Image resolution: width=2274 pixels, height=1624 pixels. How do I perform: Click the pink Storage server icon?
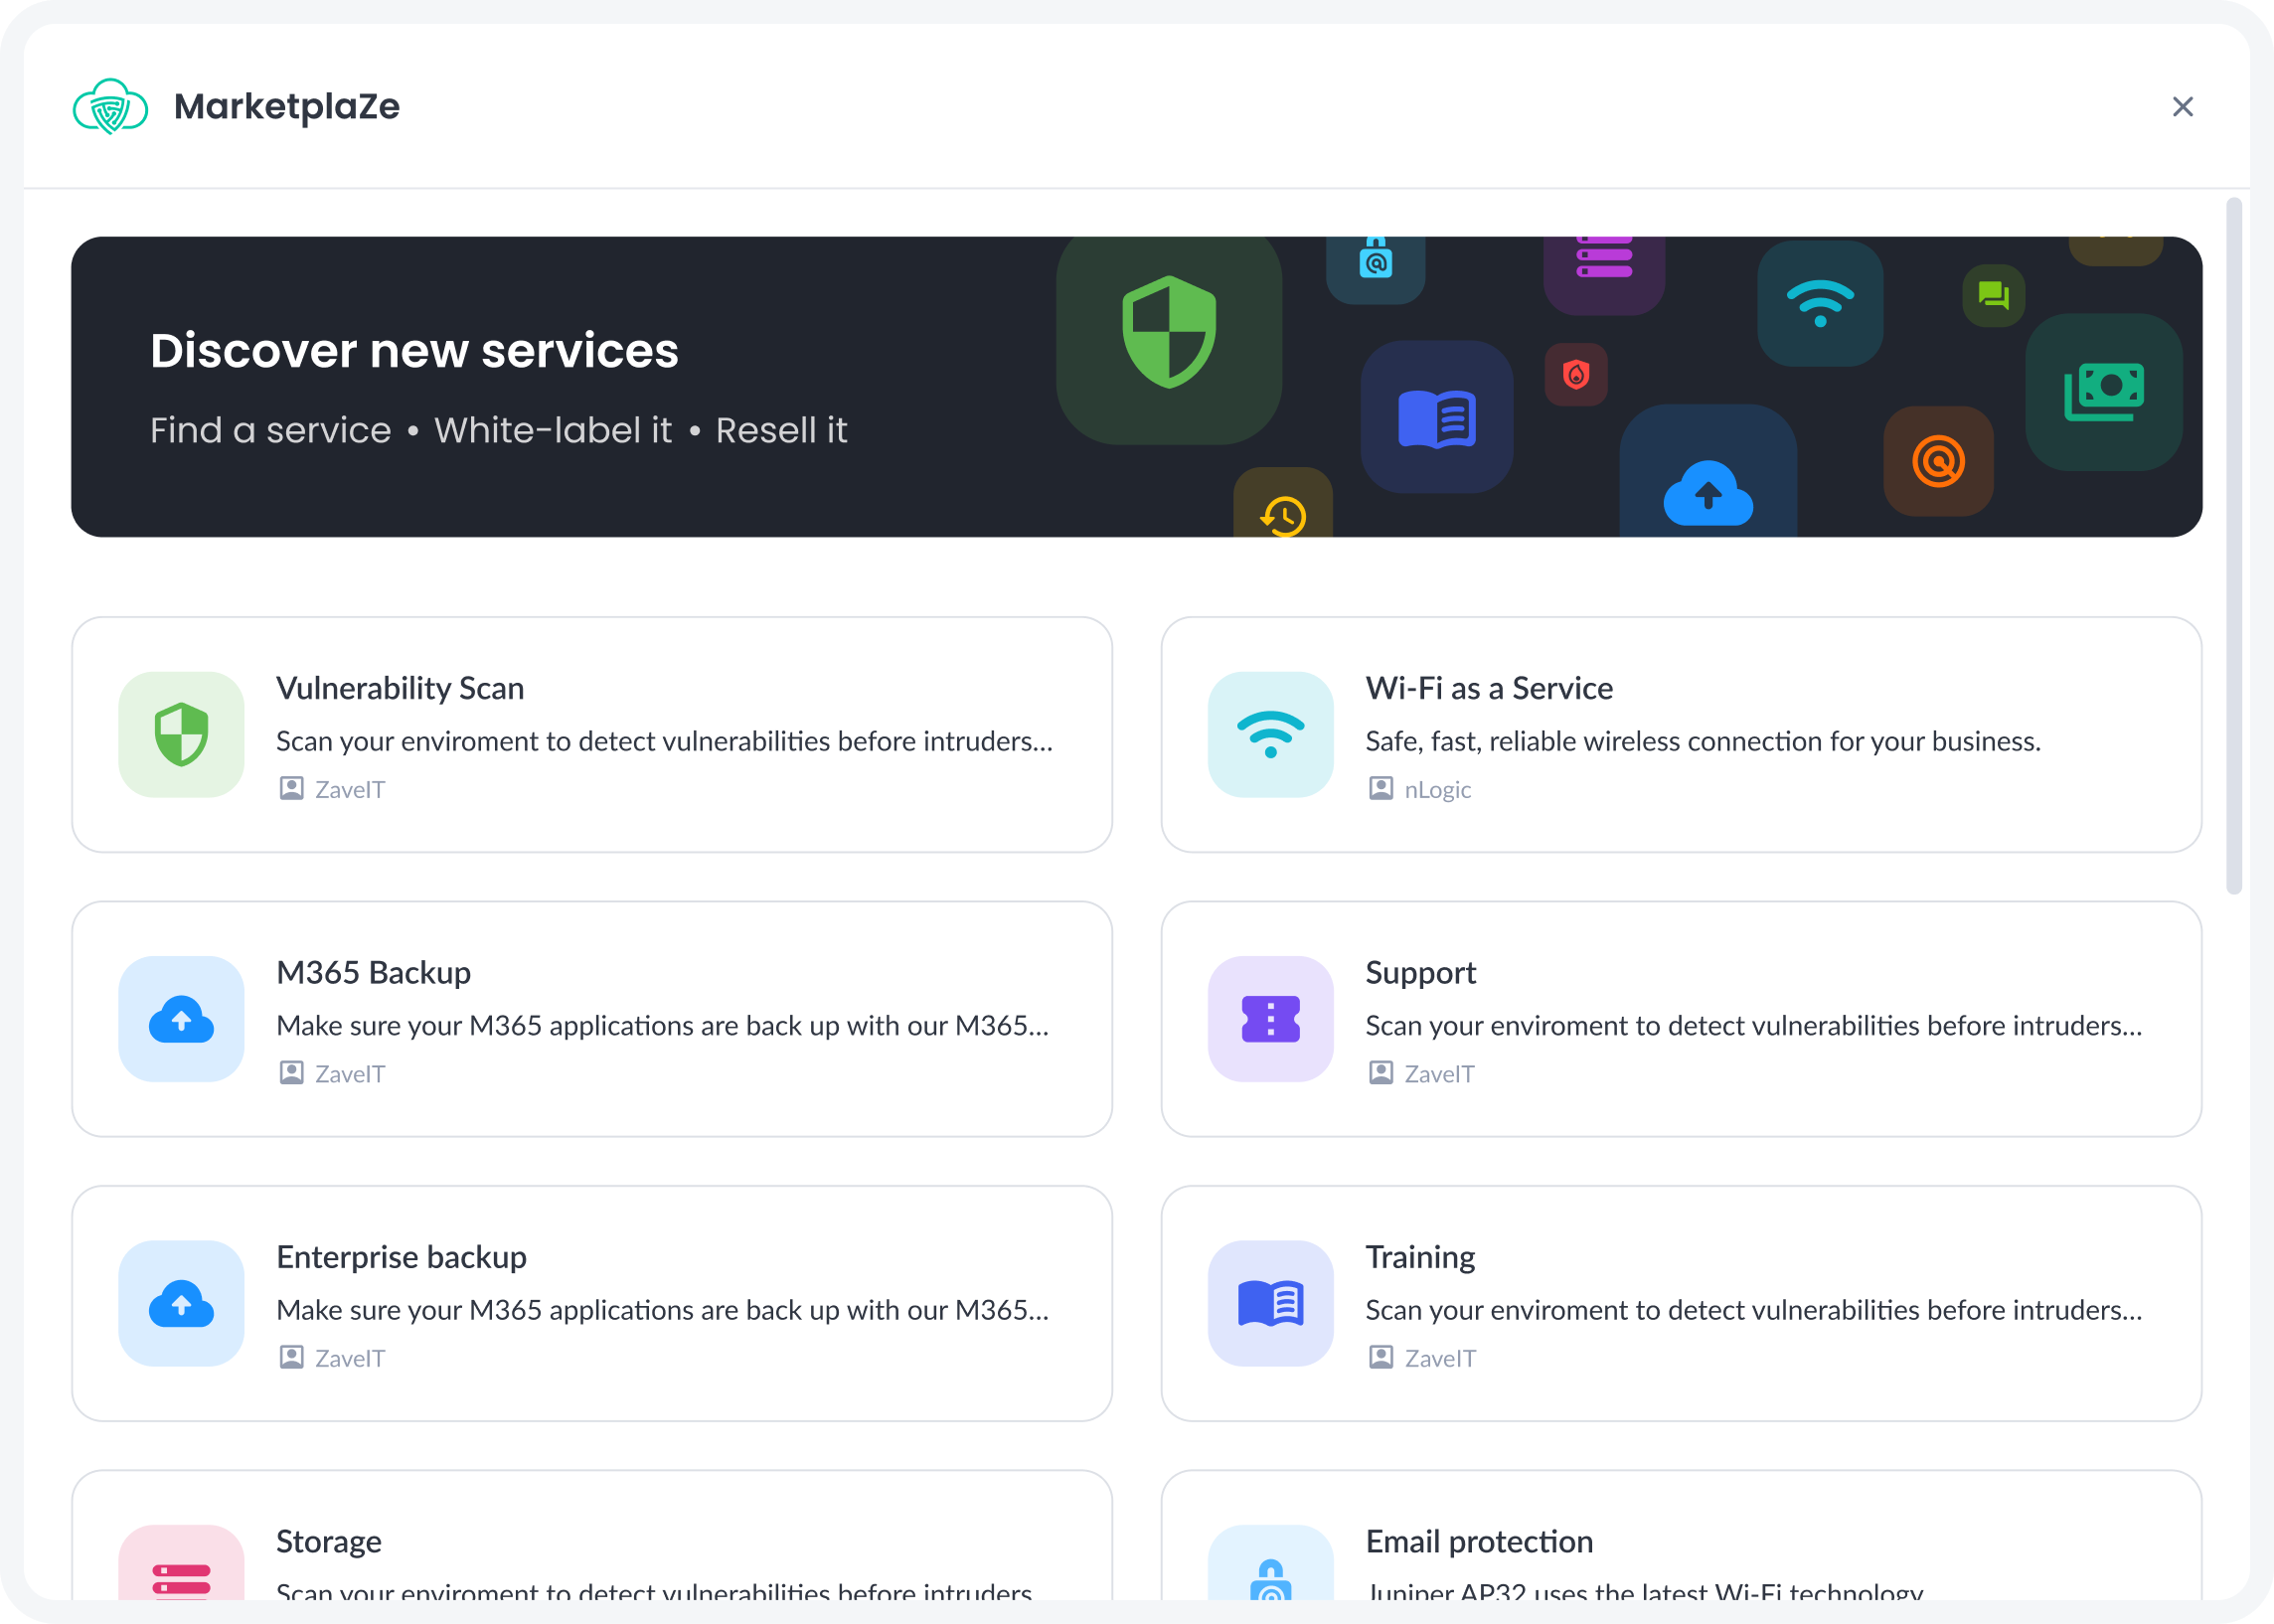click(x=181, y=1577)
